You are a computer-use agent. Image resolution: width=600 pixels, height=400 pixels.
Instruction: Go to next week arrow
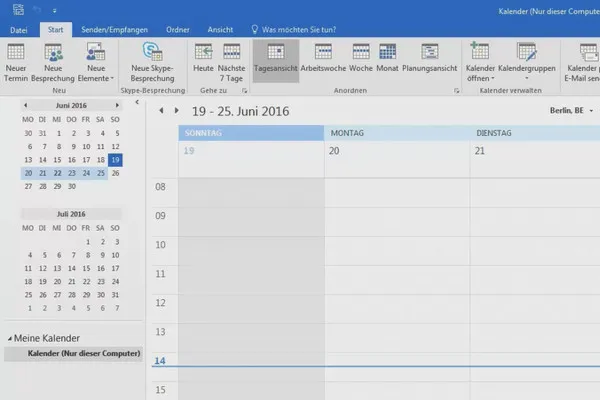click(x=176, y=111)
